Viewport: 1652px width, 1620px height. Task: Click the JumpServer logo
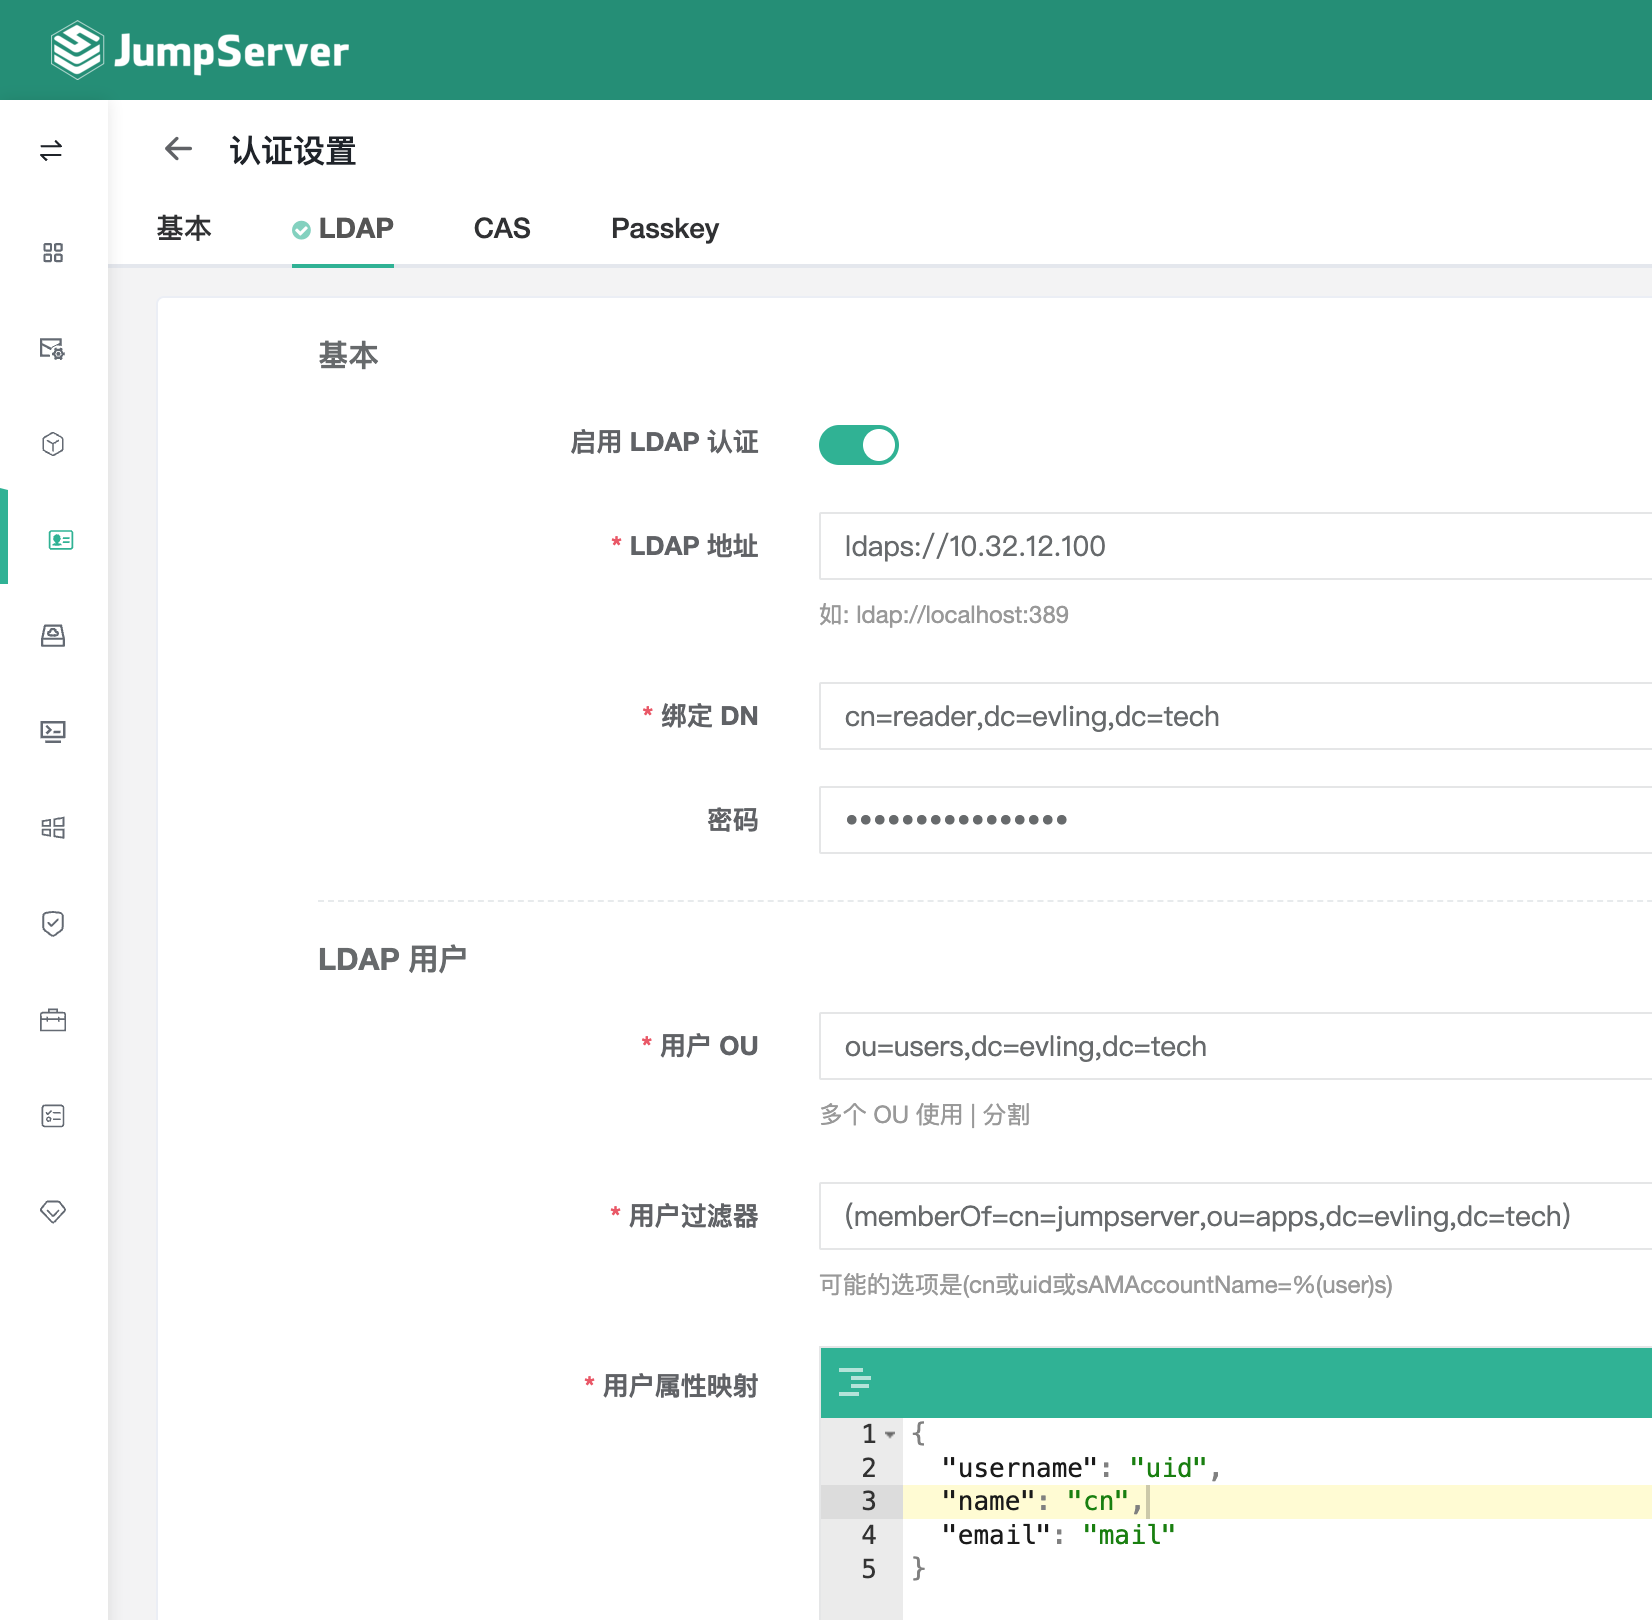[x=200, y=50]
